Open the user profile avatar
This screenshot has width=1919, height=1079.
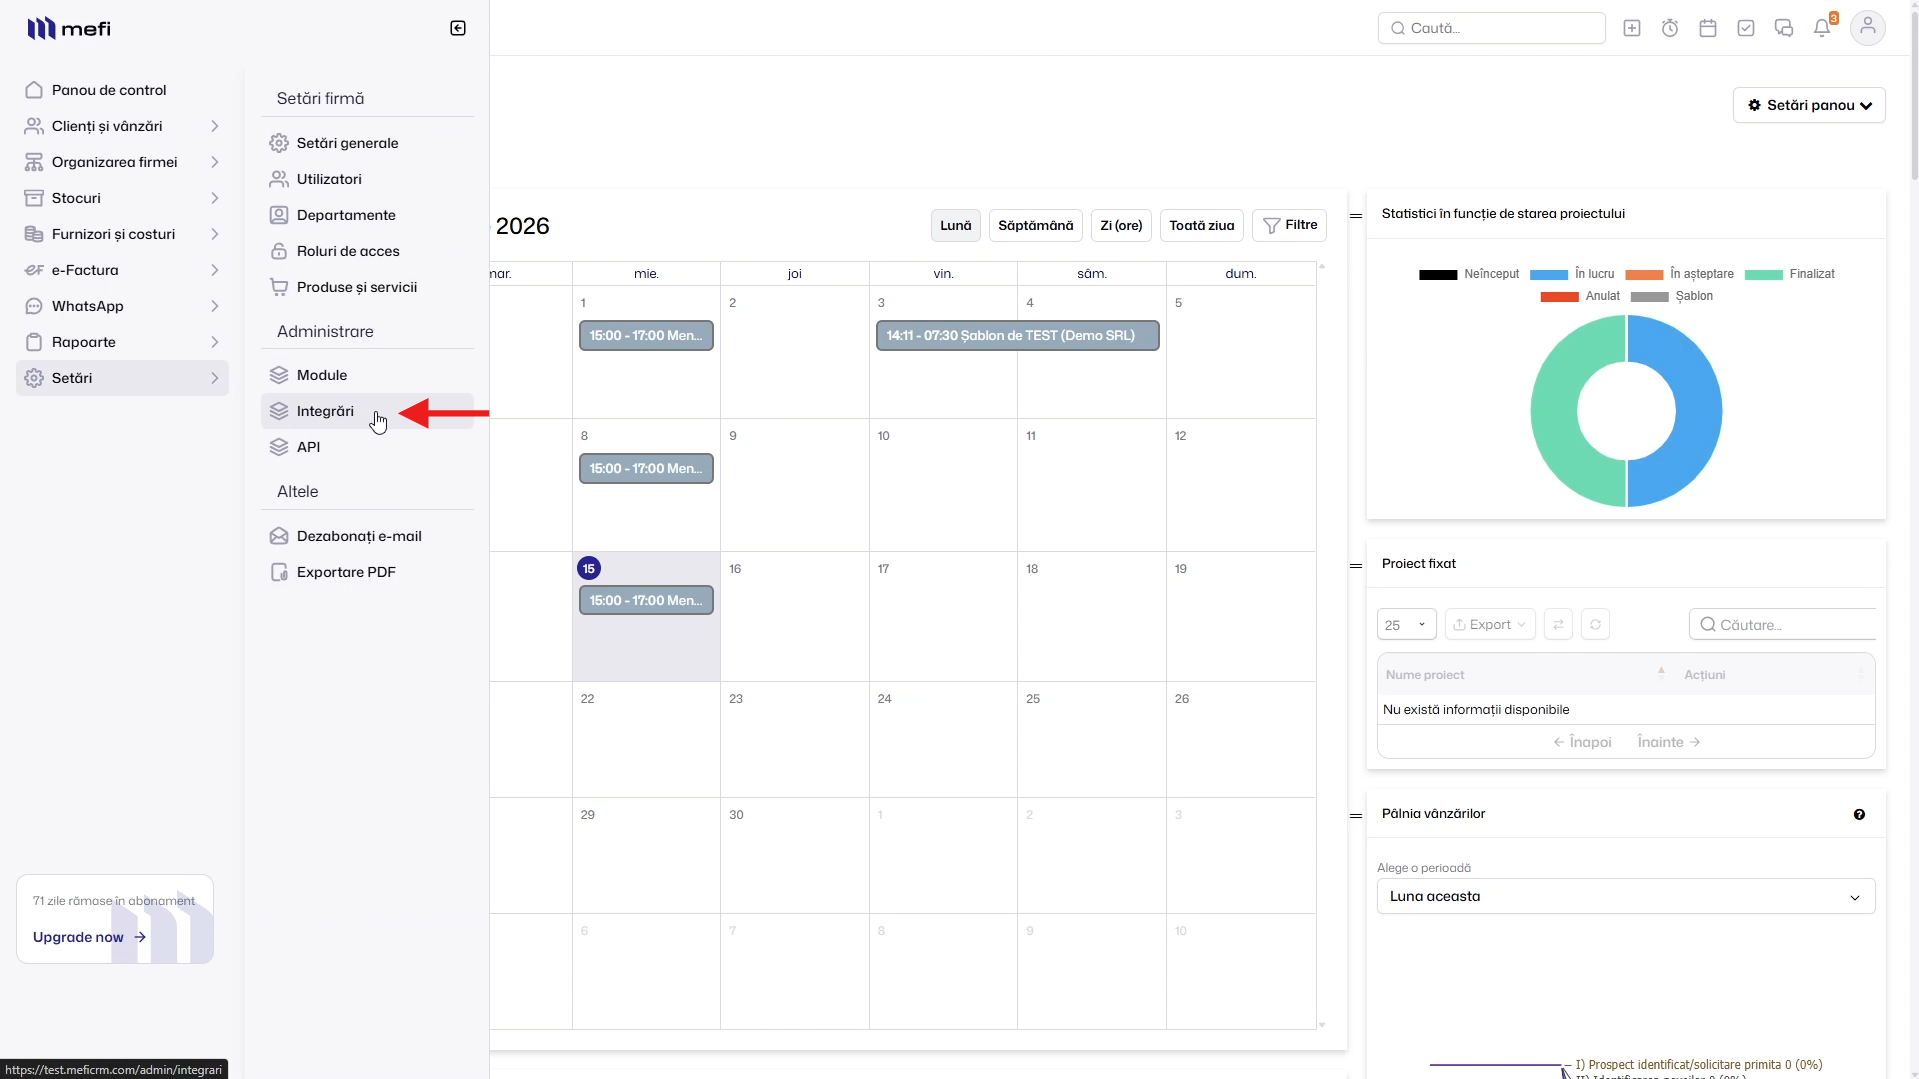pos(1867,28)
